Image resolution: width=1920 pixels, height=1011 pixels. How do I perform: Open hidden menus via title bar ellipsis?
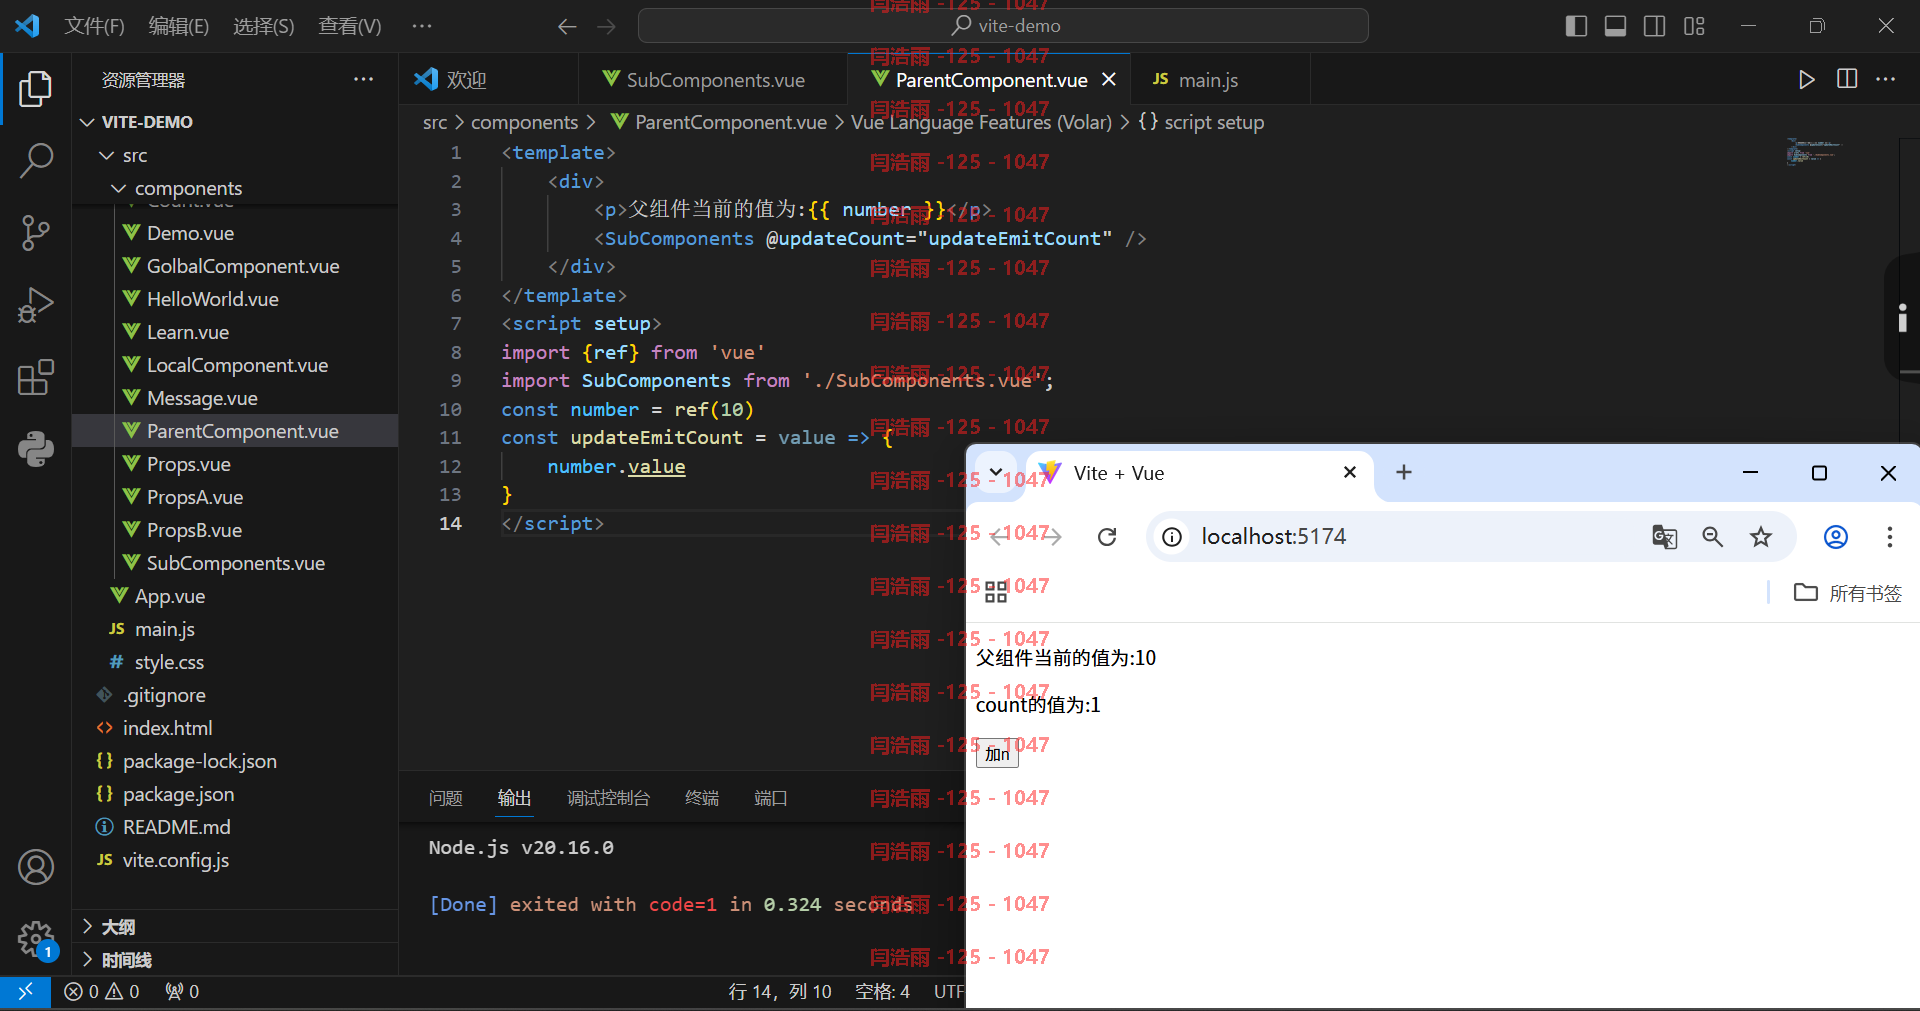422,26
